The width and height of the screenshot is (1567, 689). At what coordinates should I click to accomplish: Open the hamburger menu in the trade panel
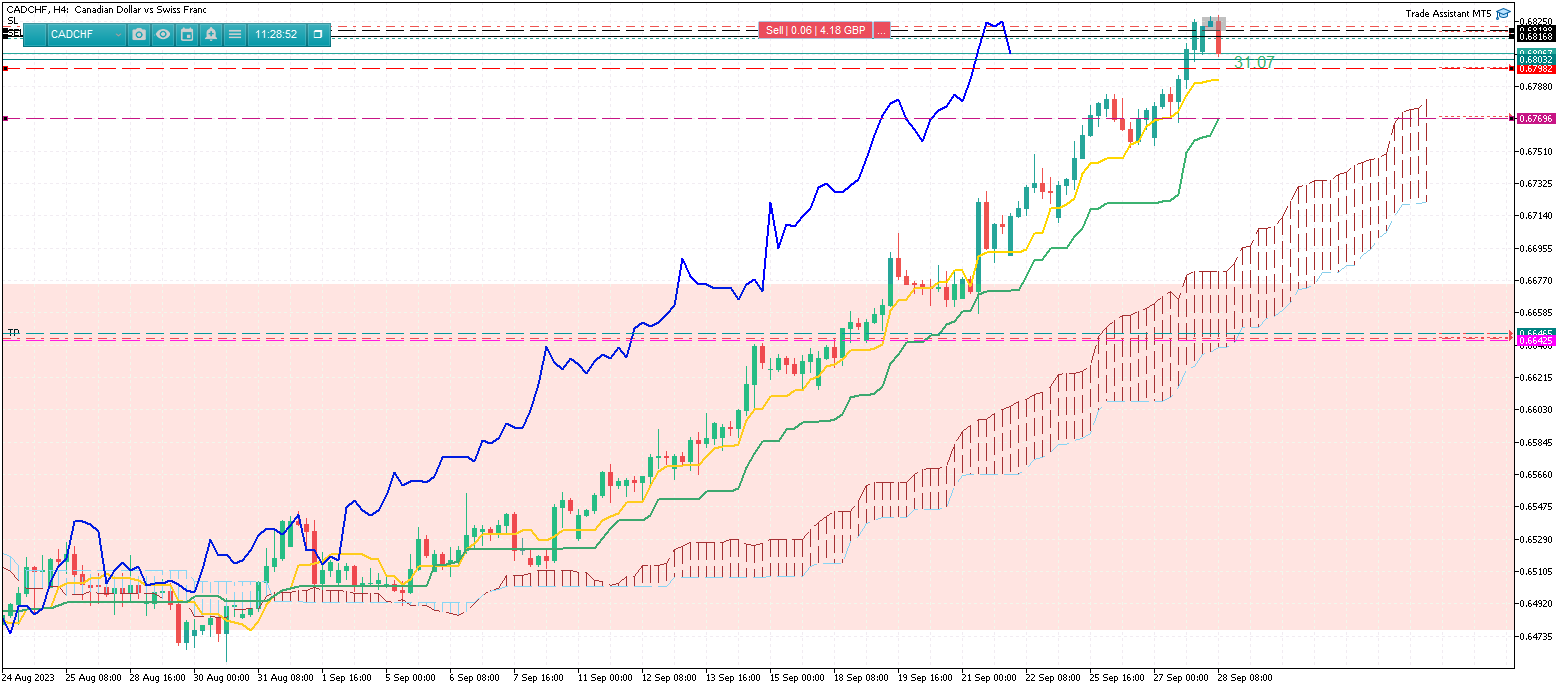coord(235,34)
